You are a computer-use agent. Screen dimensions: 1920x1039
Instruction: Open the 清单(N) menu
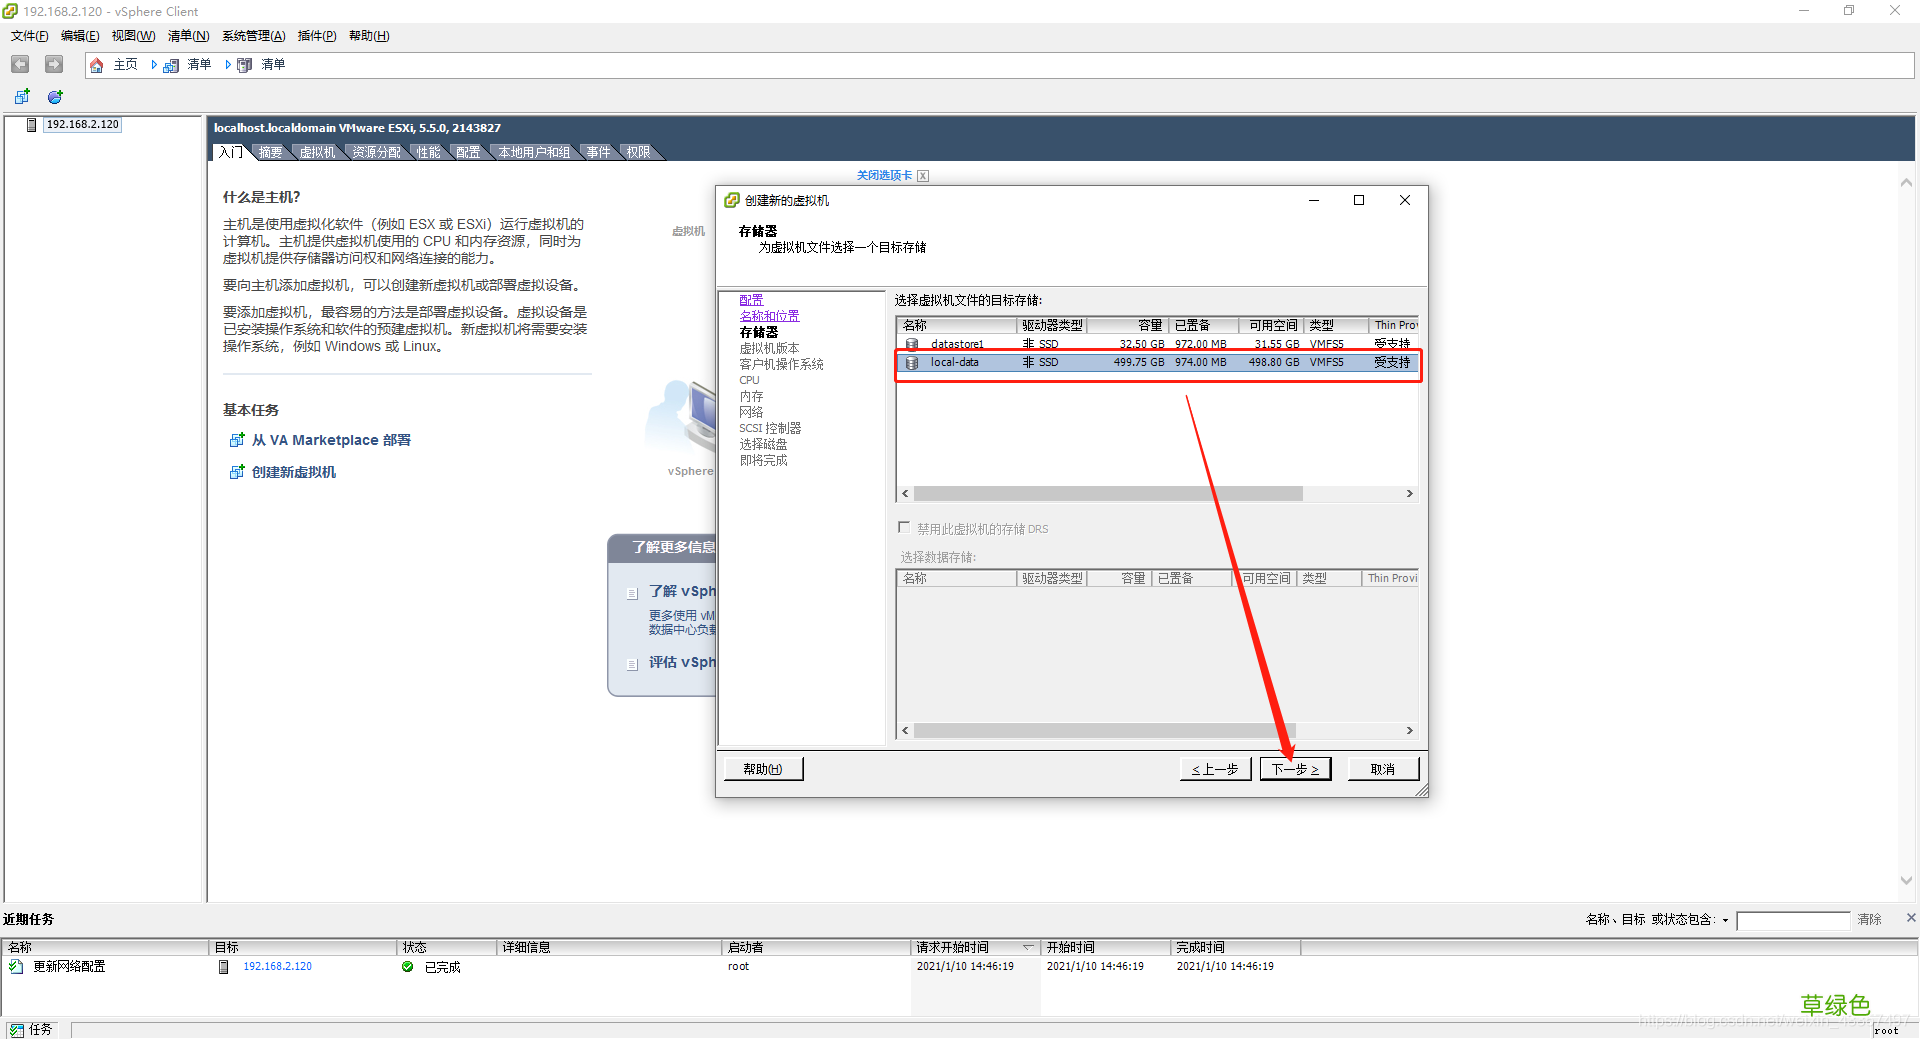188,36
